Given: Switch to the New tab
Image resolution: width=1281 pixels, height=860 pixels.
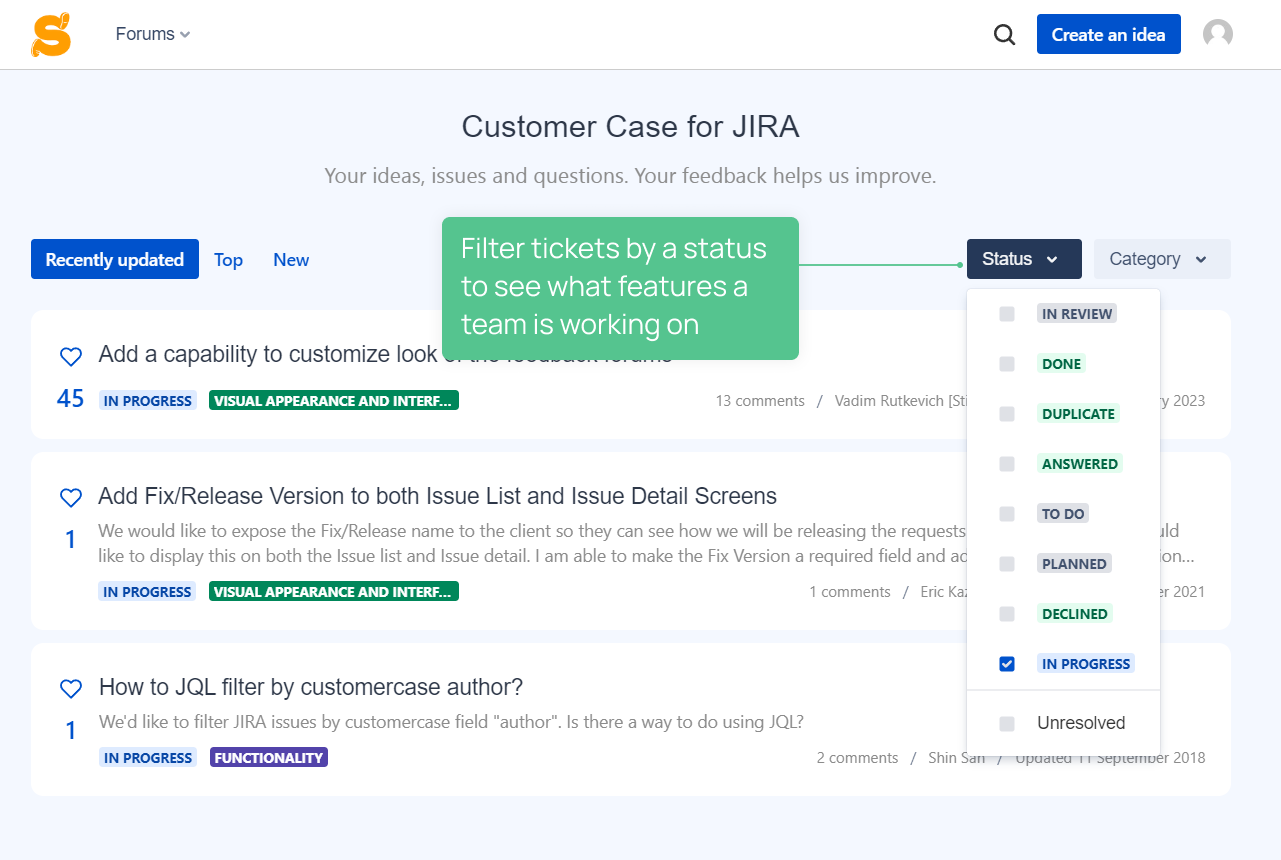Looking at the screenshot, I should (291, 260).
